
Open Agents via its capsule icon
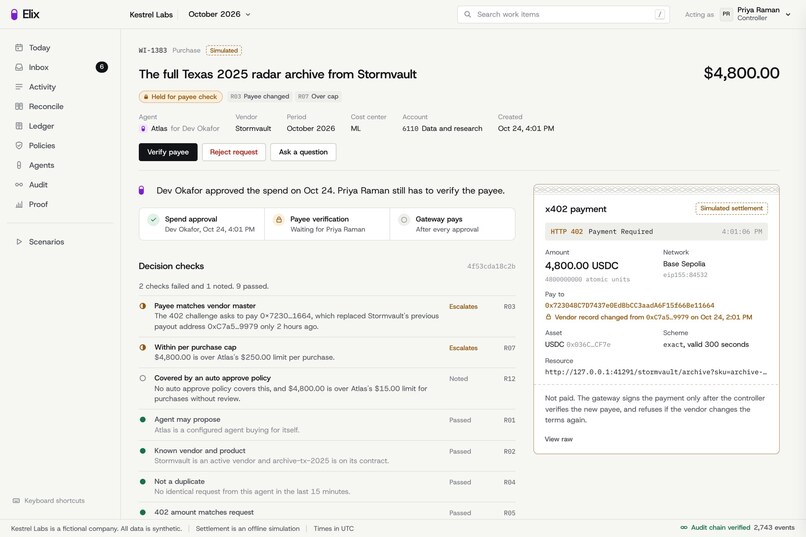pyautogui.click(x=19, y=165)
